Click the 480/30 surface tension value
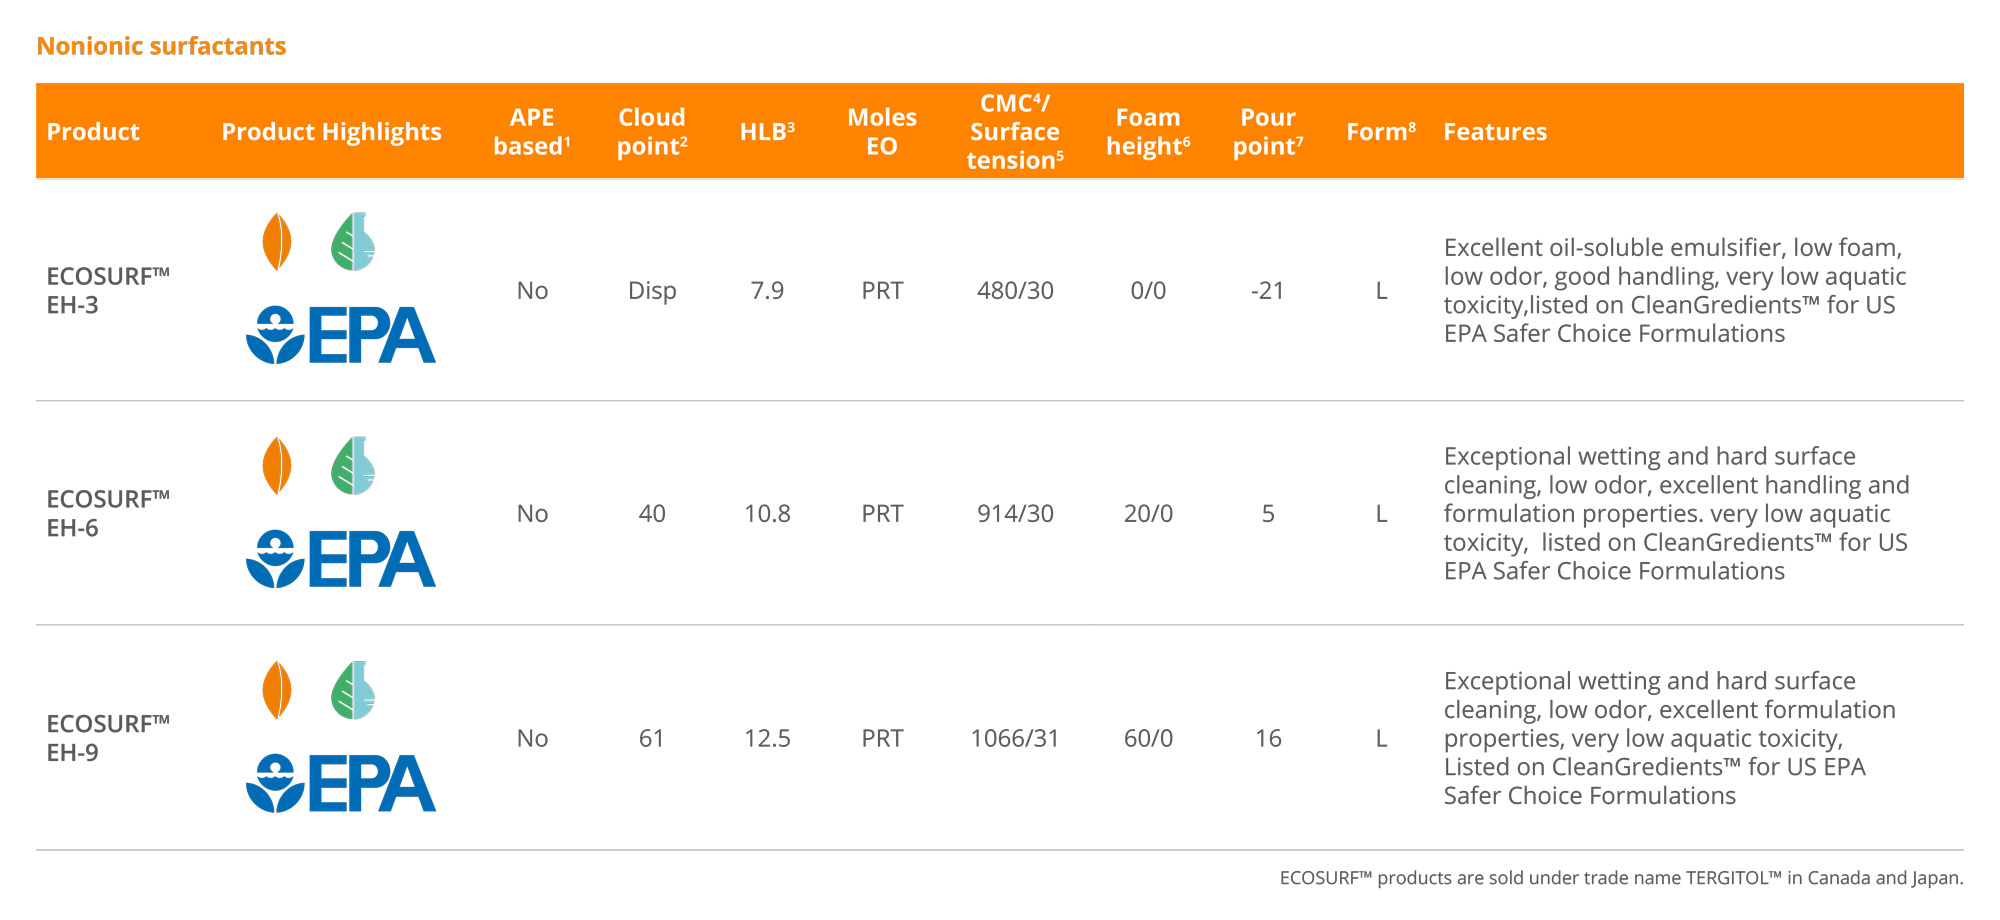This screenshot has width=2000, height=920. 1015,291
